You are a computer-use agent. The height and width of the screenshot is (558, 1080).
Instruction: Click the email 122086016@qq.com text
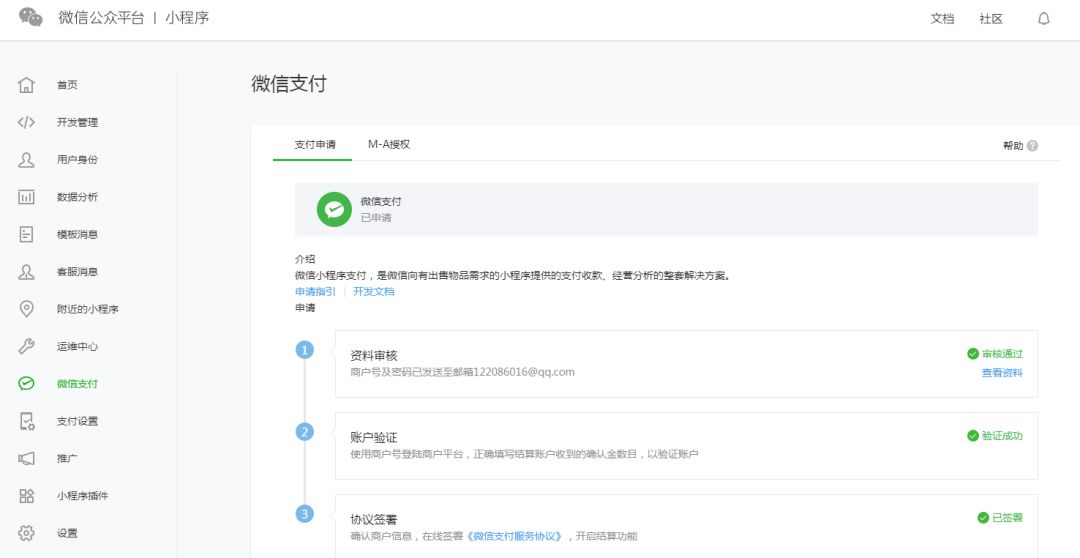[x=524, y=372]
